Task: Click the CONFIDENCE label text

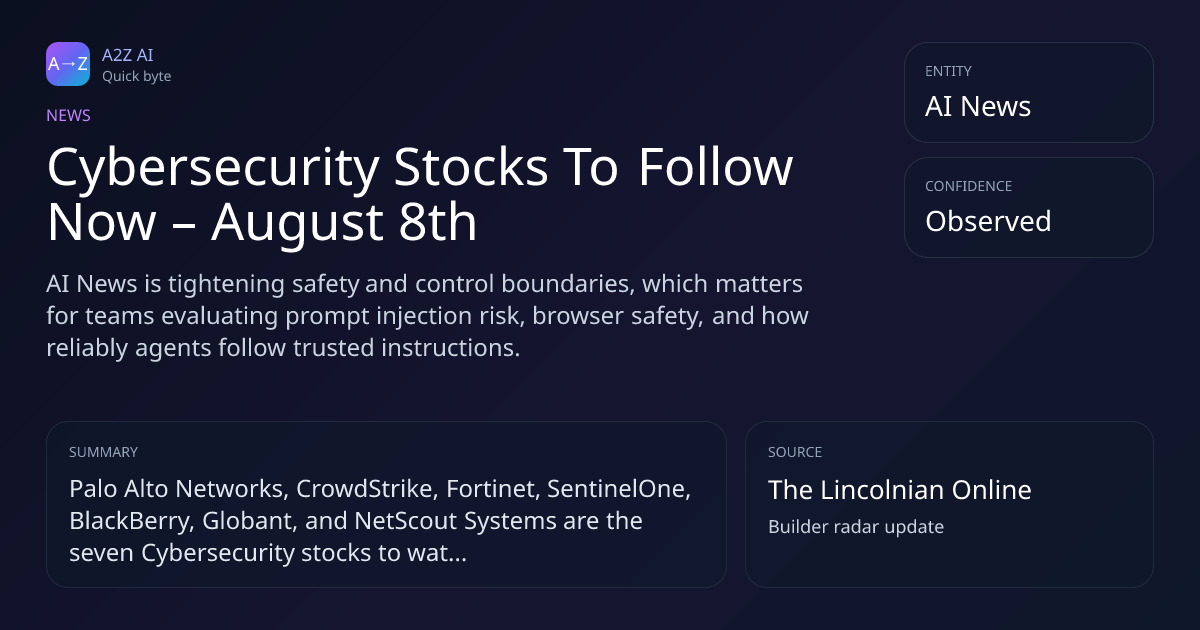Action: [968, 186]
